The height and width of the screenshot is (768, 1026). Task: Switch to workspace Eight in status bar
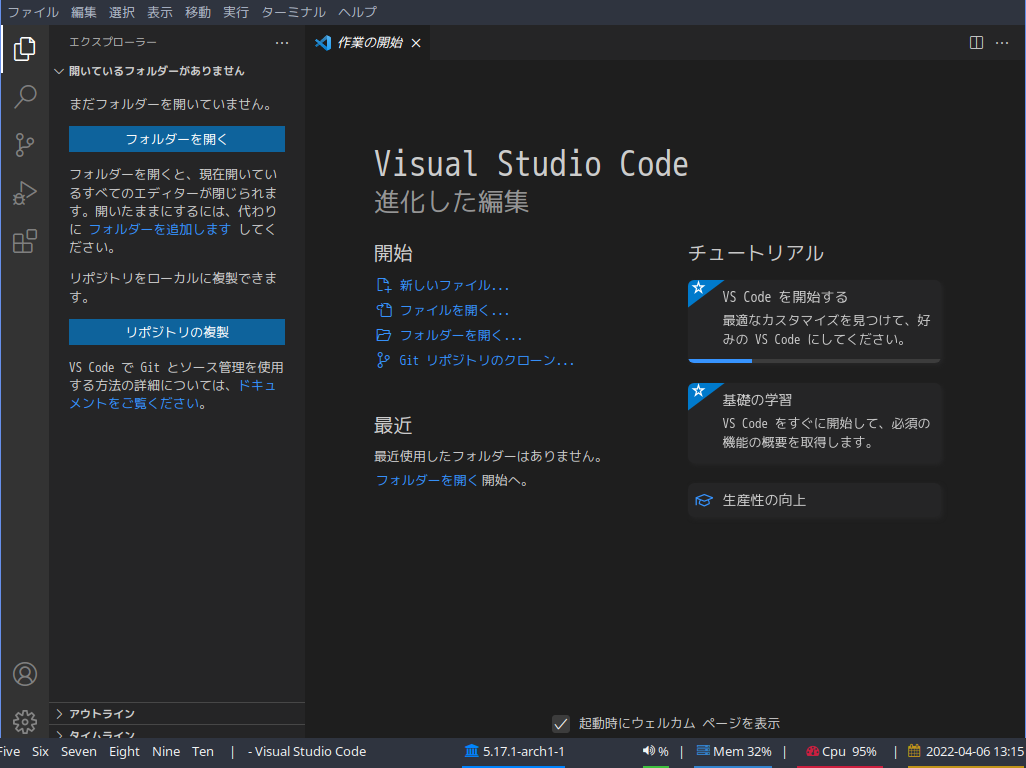[x=124, y=752]
